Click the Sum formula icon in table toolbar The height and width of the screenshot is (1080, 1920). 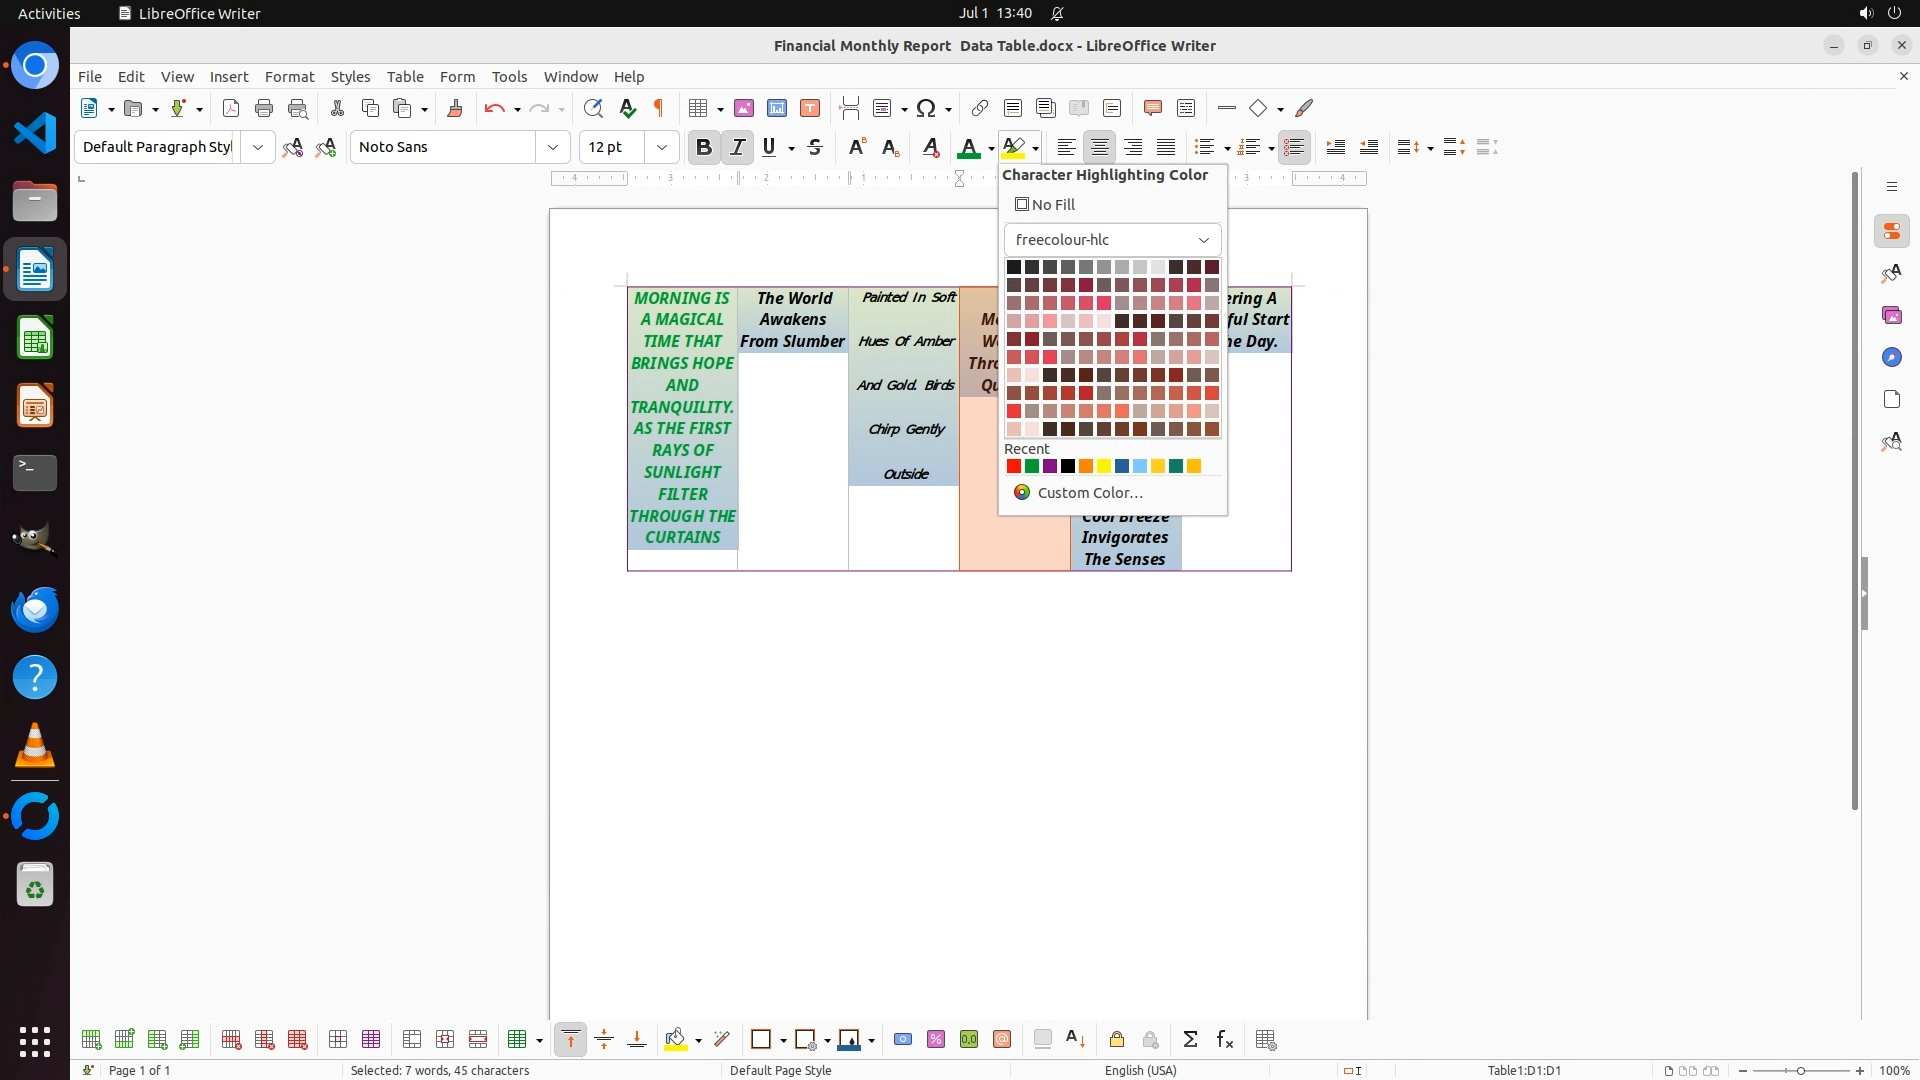(x=1190, y=1040)
